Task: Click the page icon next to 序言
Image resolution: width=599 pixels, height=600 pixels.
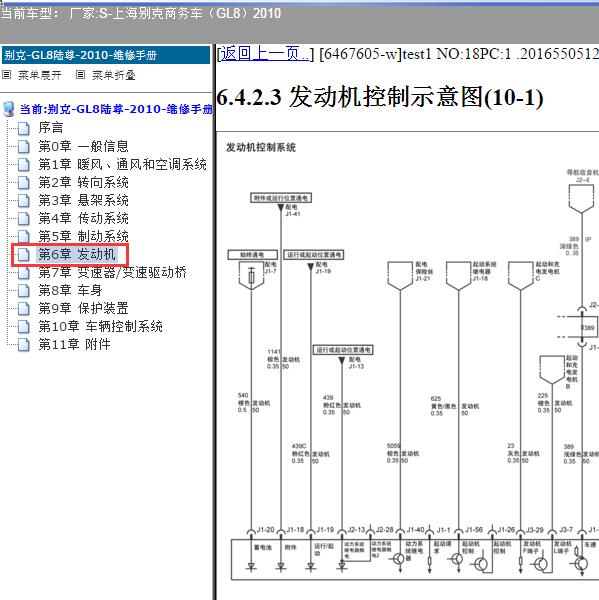Action: tap(24, 129)
